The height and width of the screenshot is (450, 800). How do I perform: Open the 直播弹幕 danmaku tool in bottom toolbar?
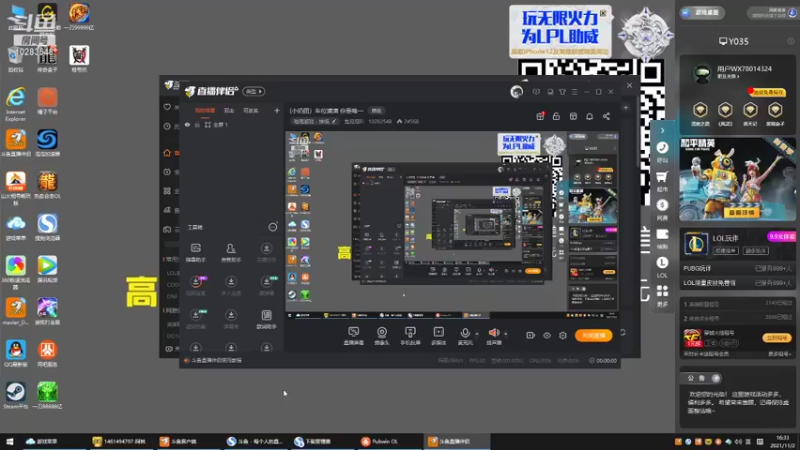click(353, 336)
